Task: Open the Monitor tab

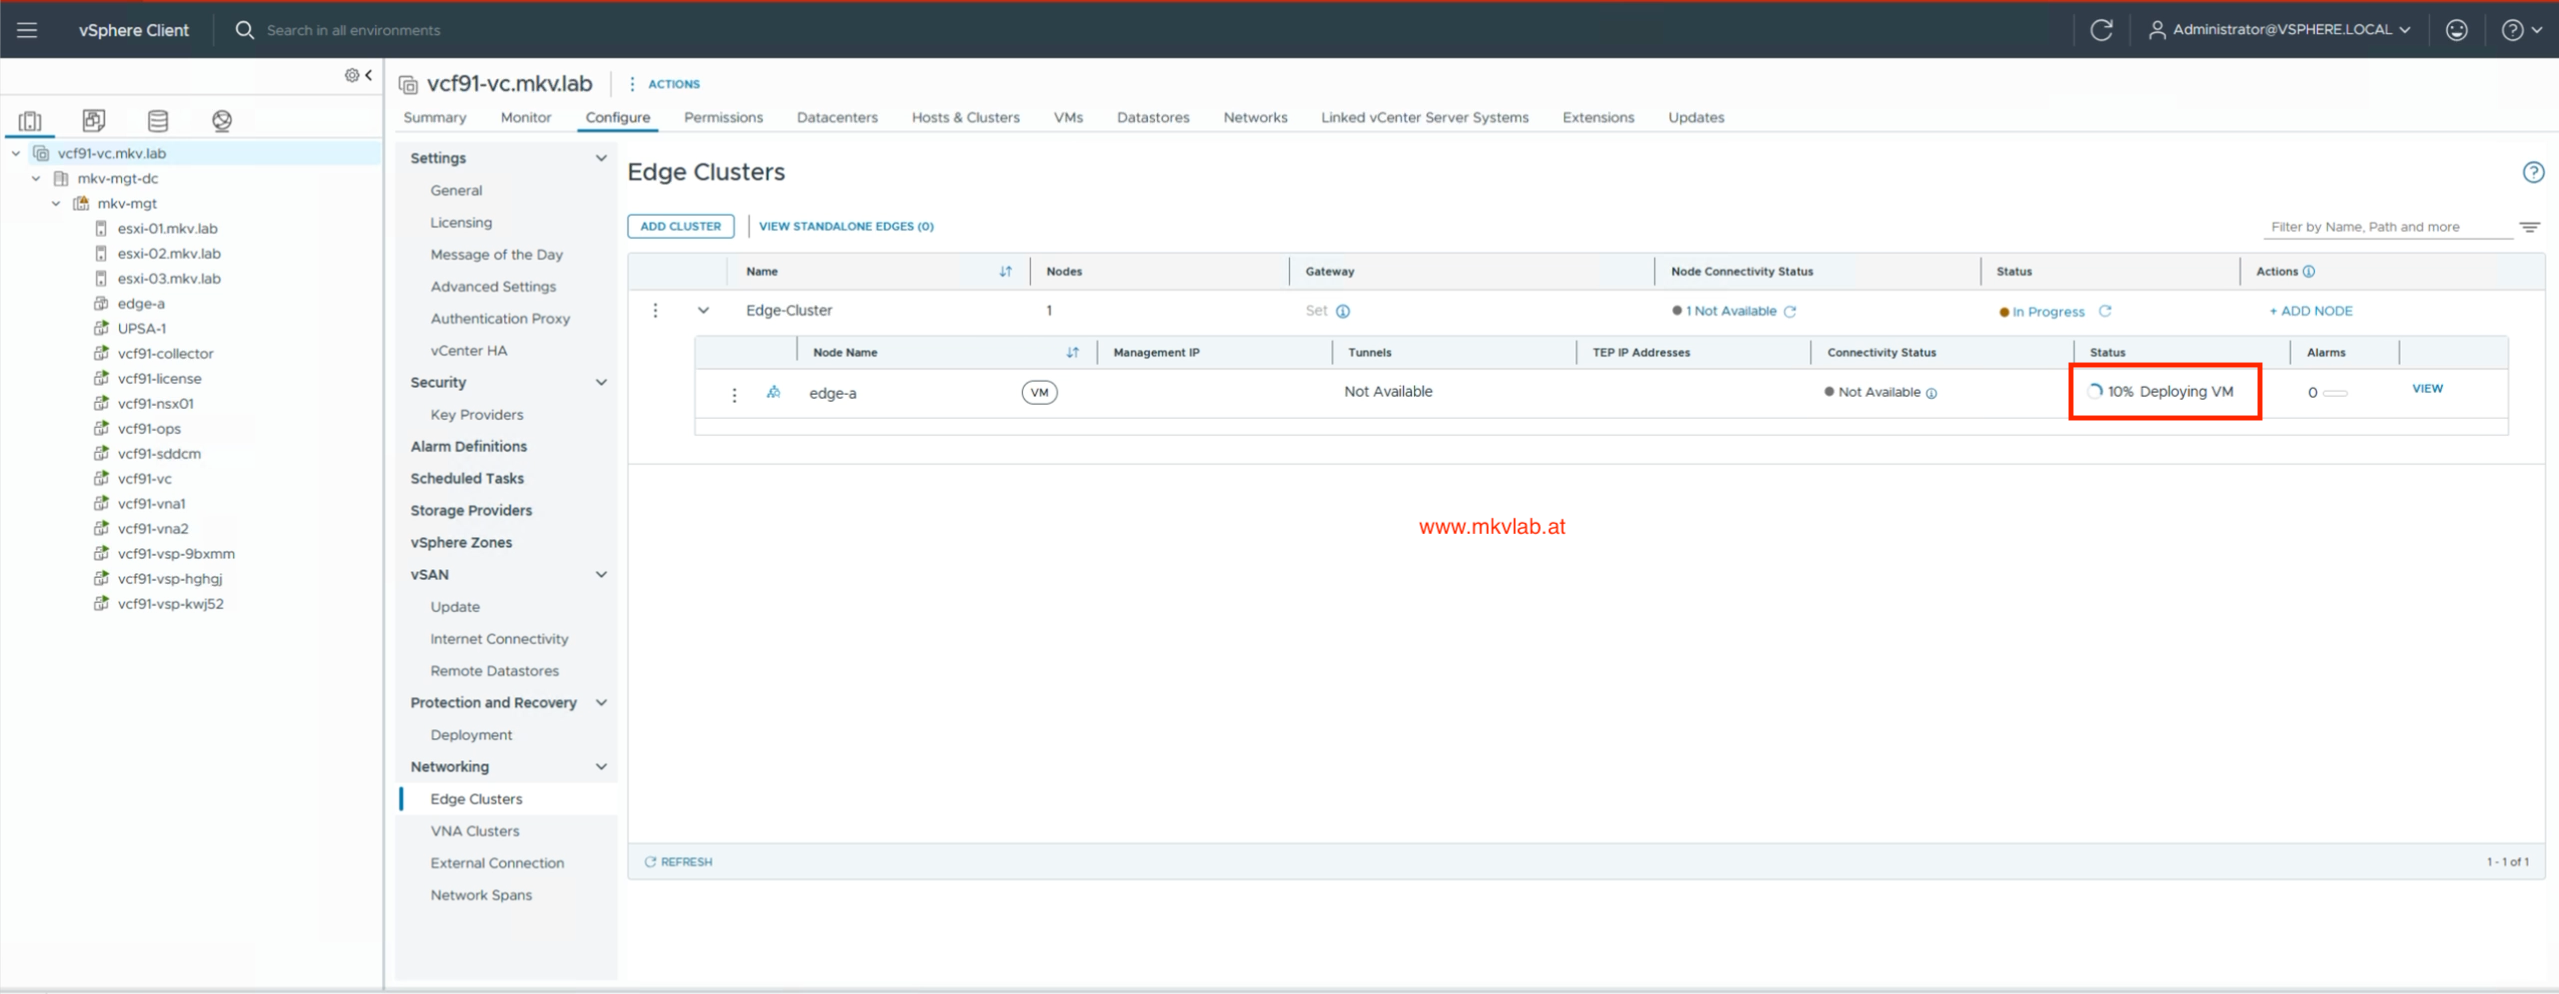Action: pos(526,117)
